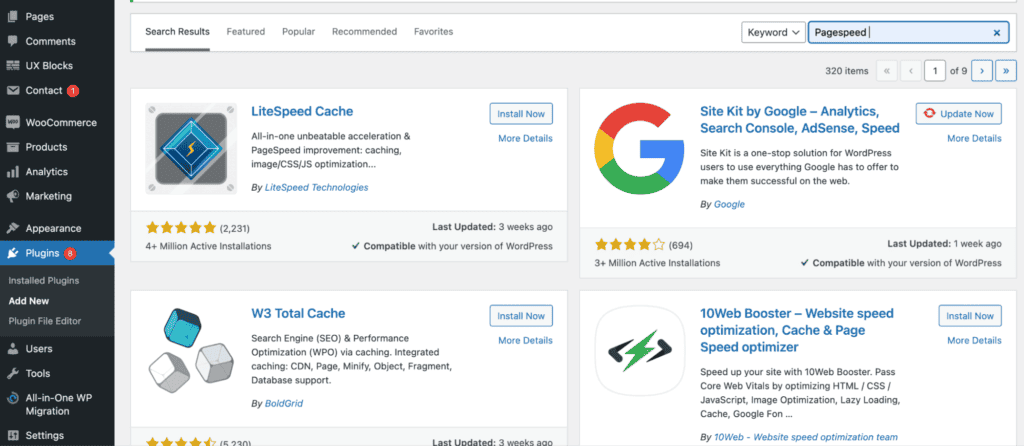Open the LiteSpeed Technologies author link
The width and height of the screenshot is (1024, 446).
click(317, 187)
